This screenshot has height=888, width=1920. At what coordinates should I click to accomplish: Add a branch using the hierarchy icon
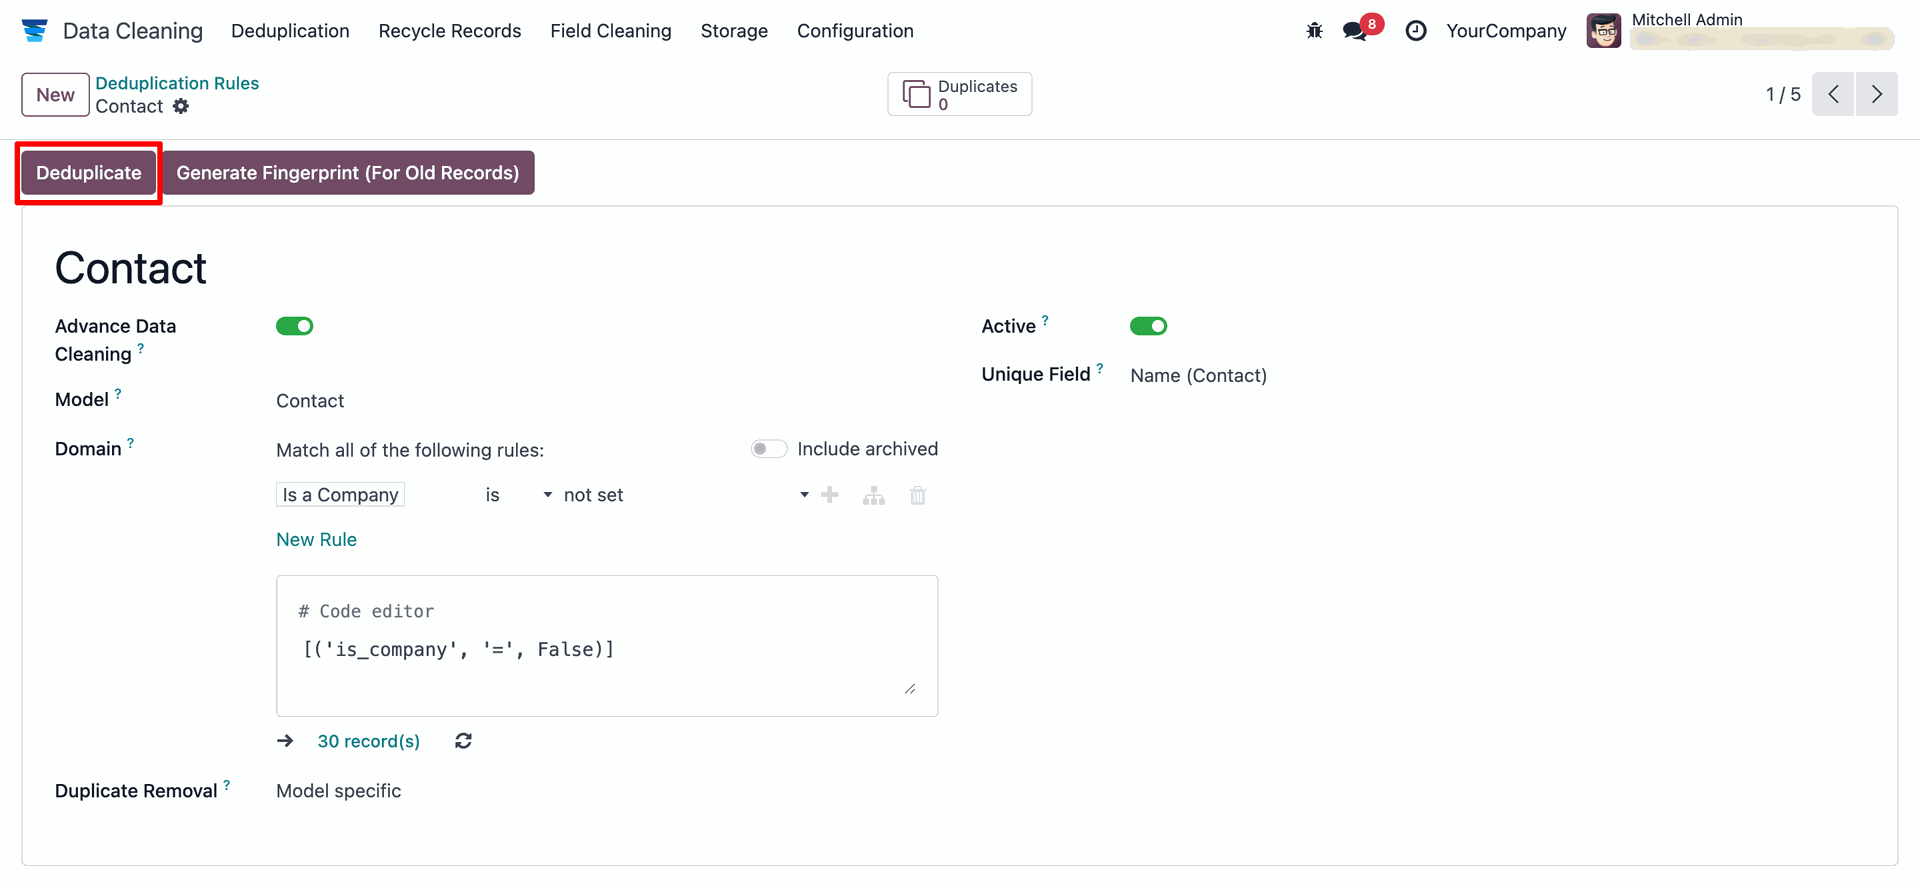pos(874,495)
